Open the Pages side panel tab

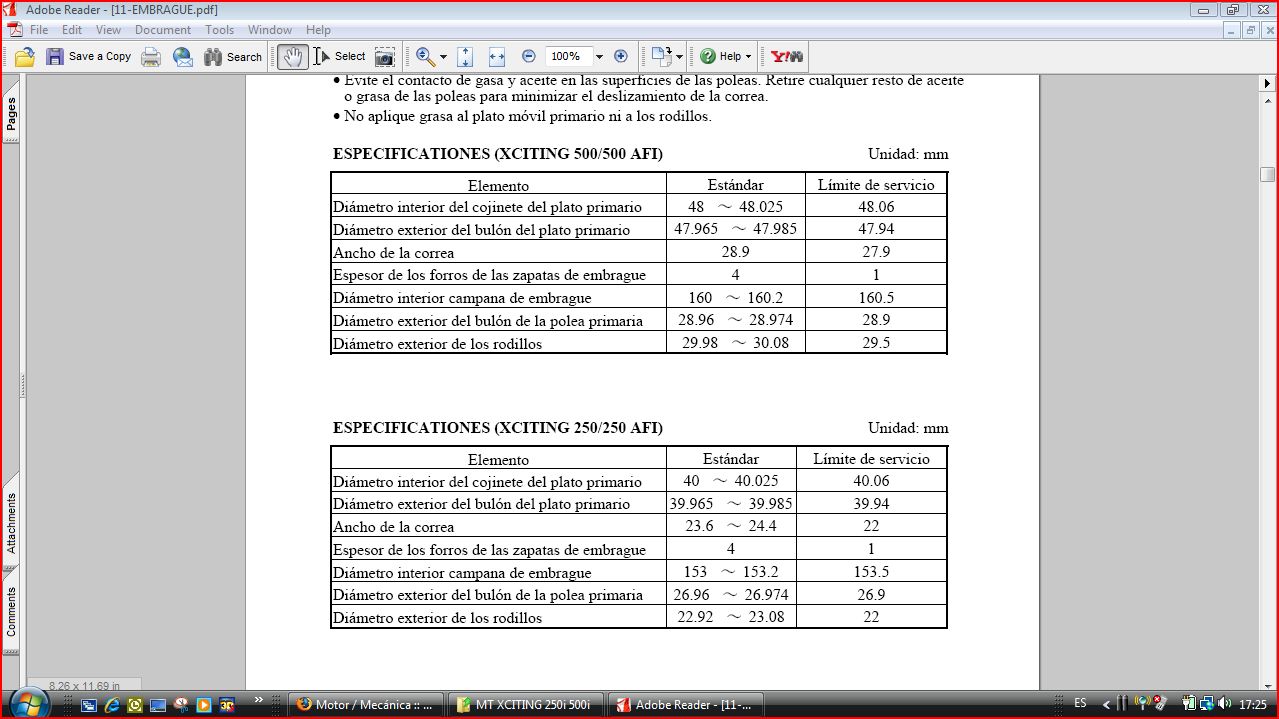(x=11, y=114)
